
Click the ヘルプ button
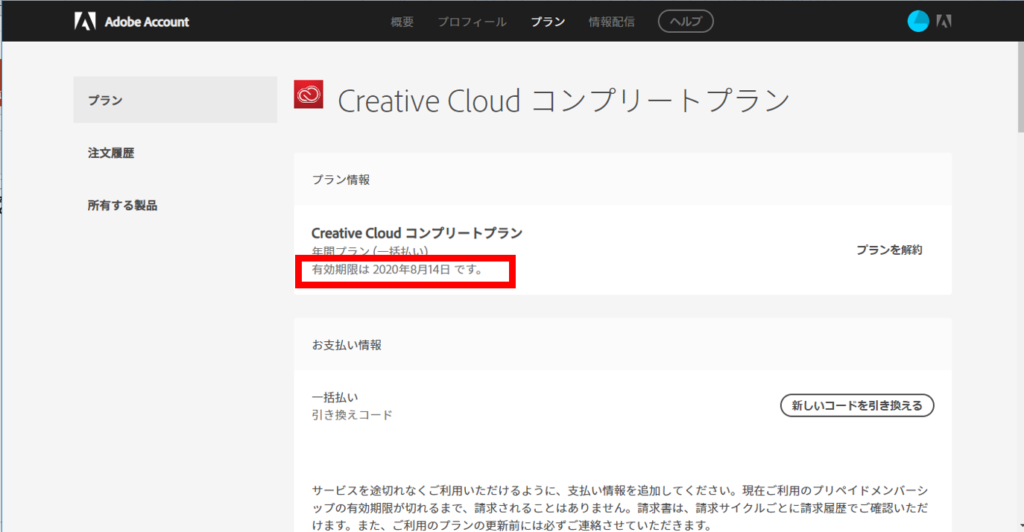point(685,22)
